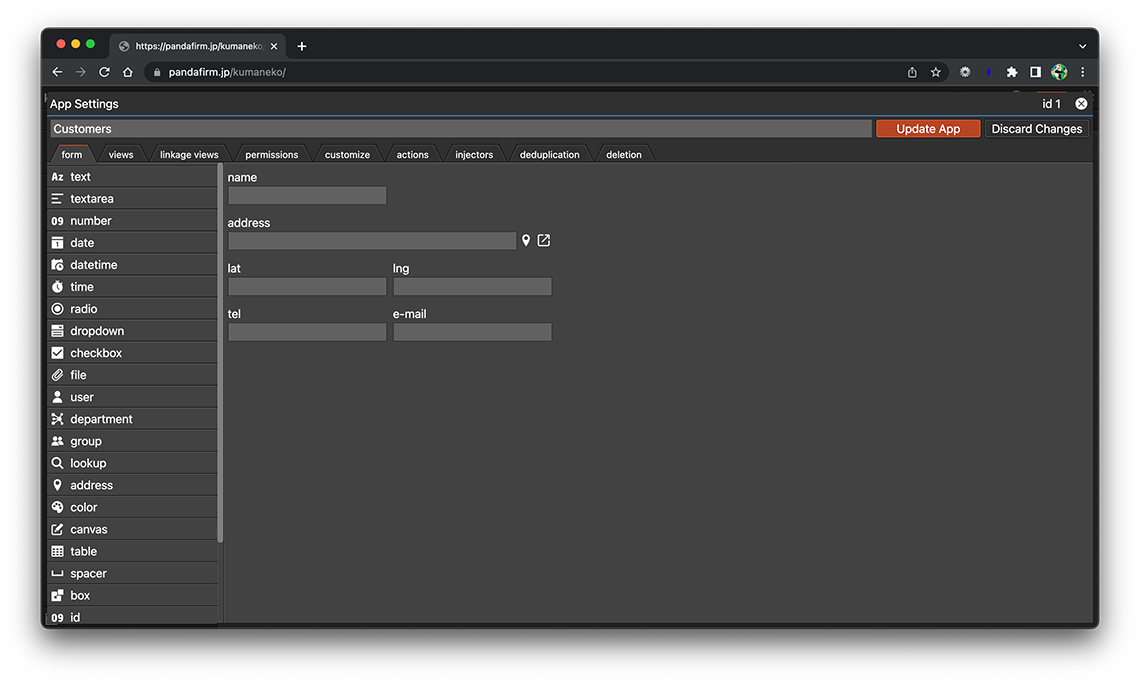The height and width of the screenshot is (683, 1140).
Task: Select the department field type icon
Action: pos(57,419)
